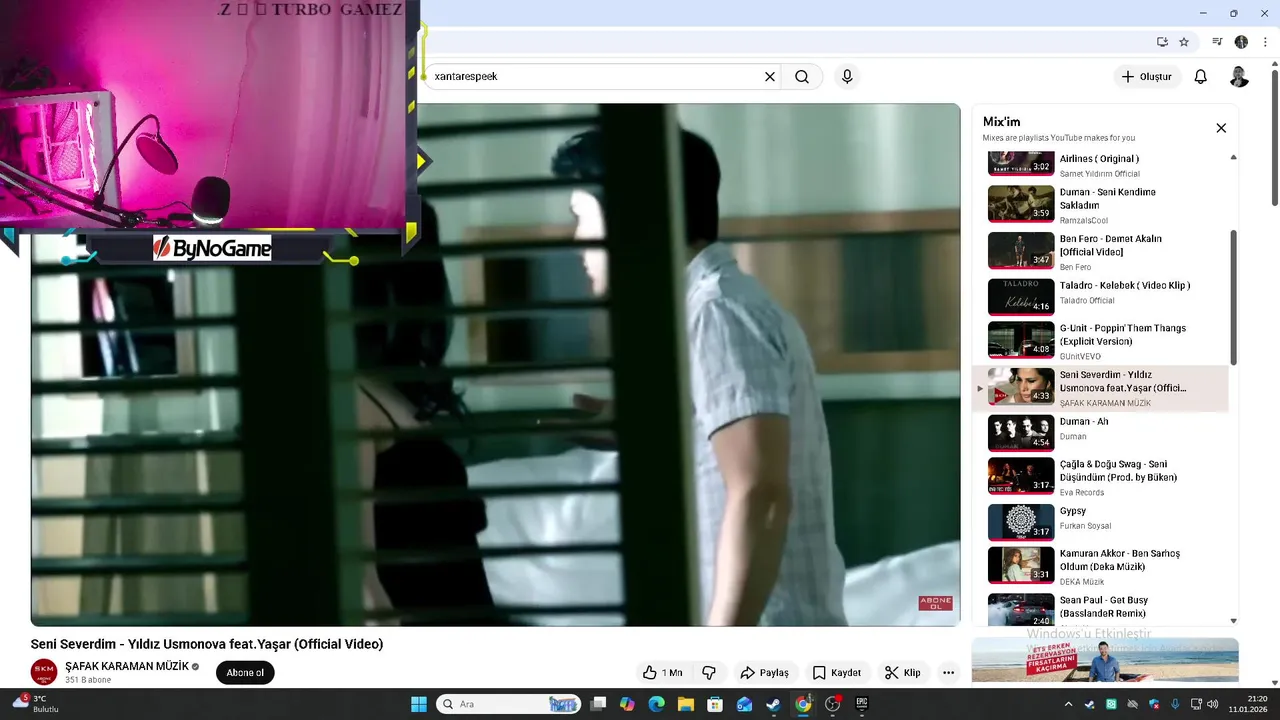
Task: Open the Windows Start menu
Action: [x=419, y=704]
